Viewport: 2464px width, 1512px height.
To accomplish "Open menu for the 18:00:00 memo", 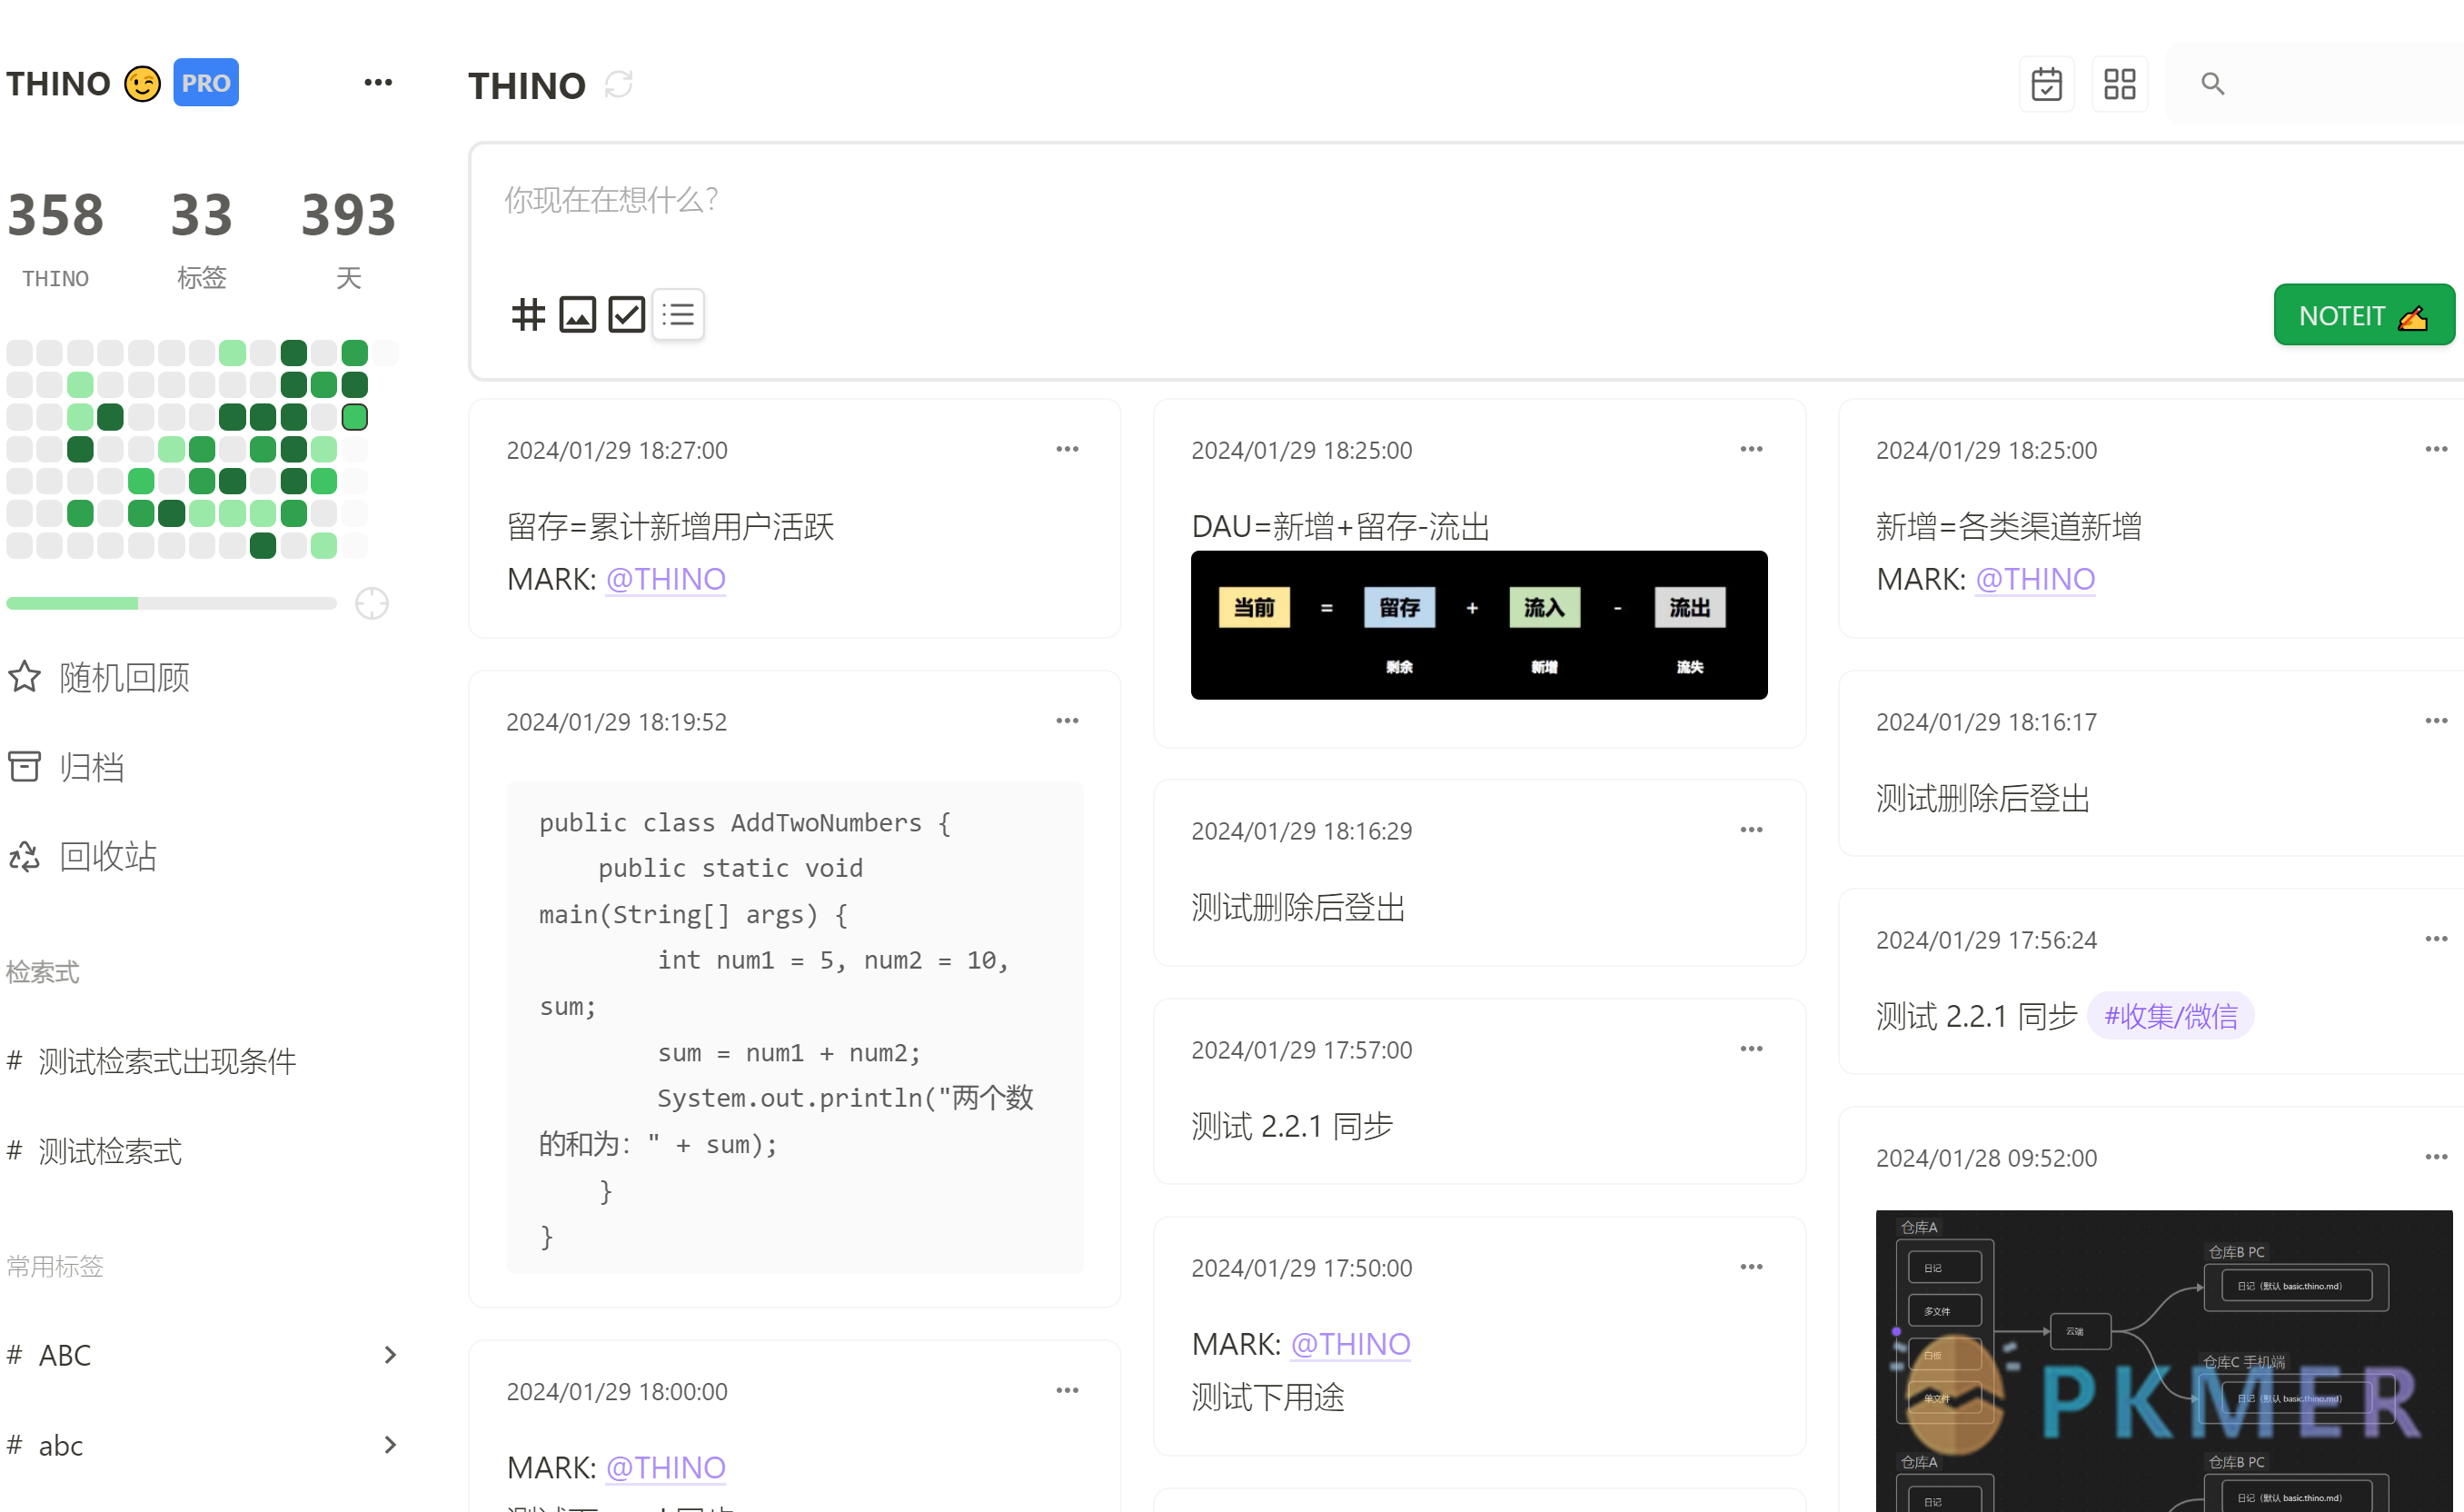I will click(1067, 1391).
